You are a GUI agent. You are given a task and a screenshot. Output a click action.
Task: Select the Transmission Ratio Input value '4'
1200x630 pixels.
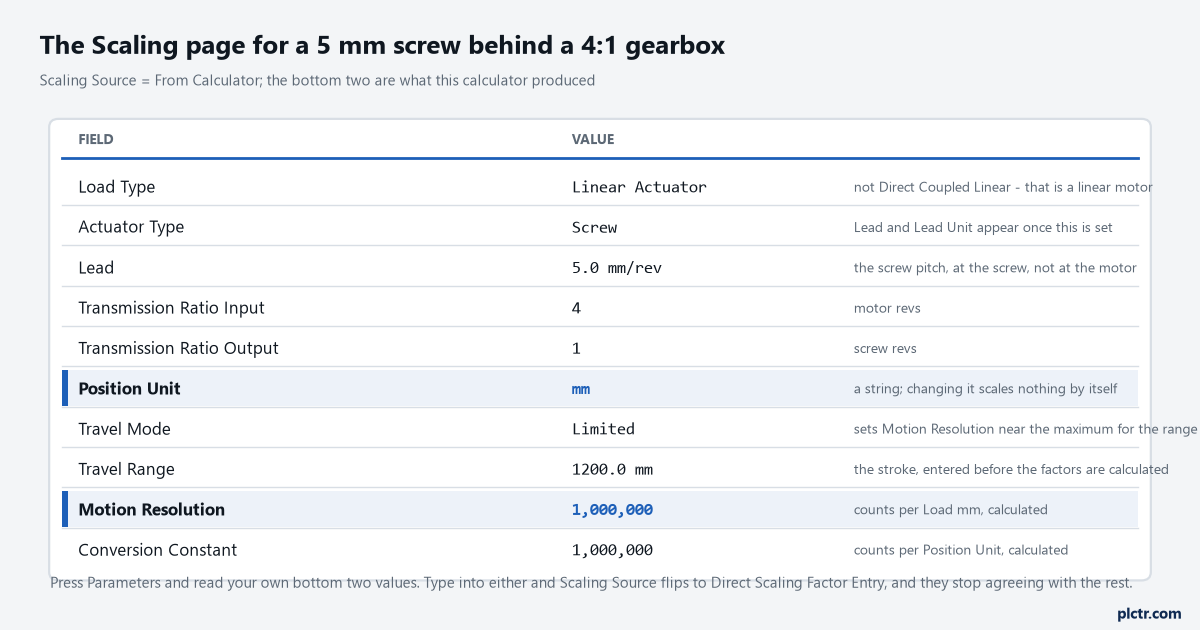click(x=576, y=308)
